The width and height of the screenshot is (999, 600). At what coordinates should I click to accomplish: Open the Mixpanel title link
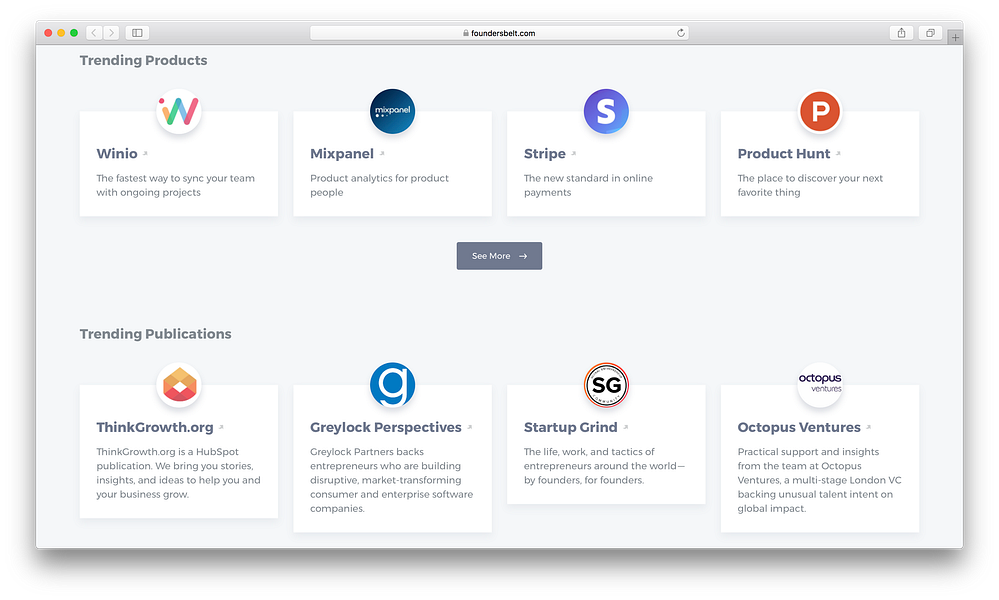(x=342, y=154)
